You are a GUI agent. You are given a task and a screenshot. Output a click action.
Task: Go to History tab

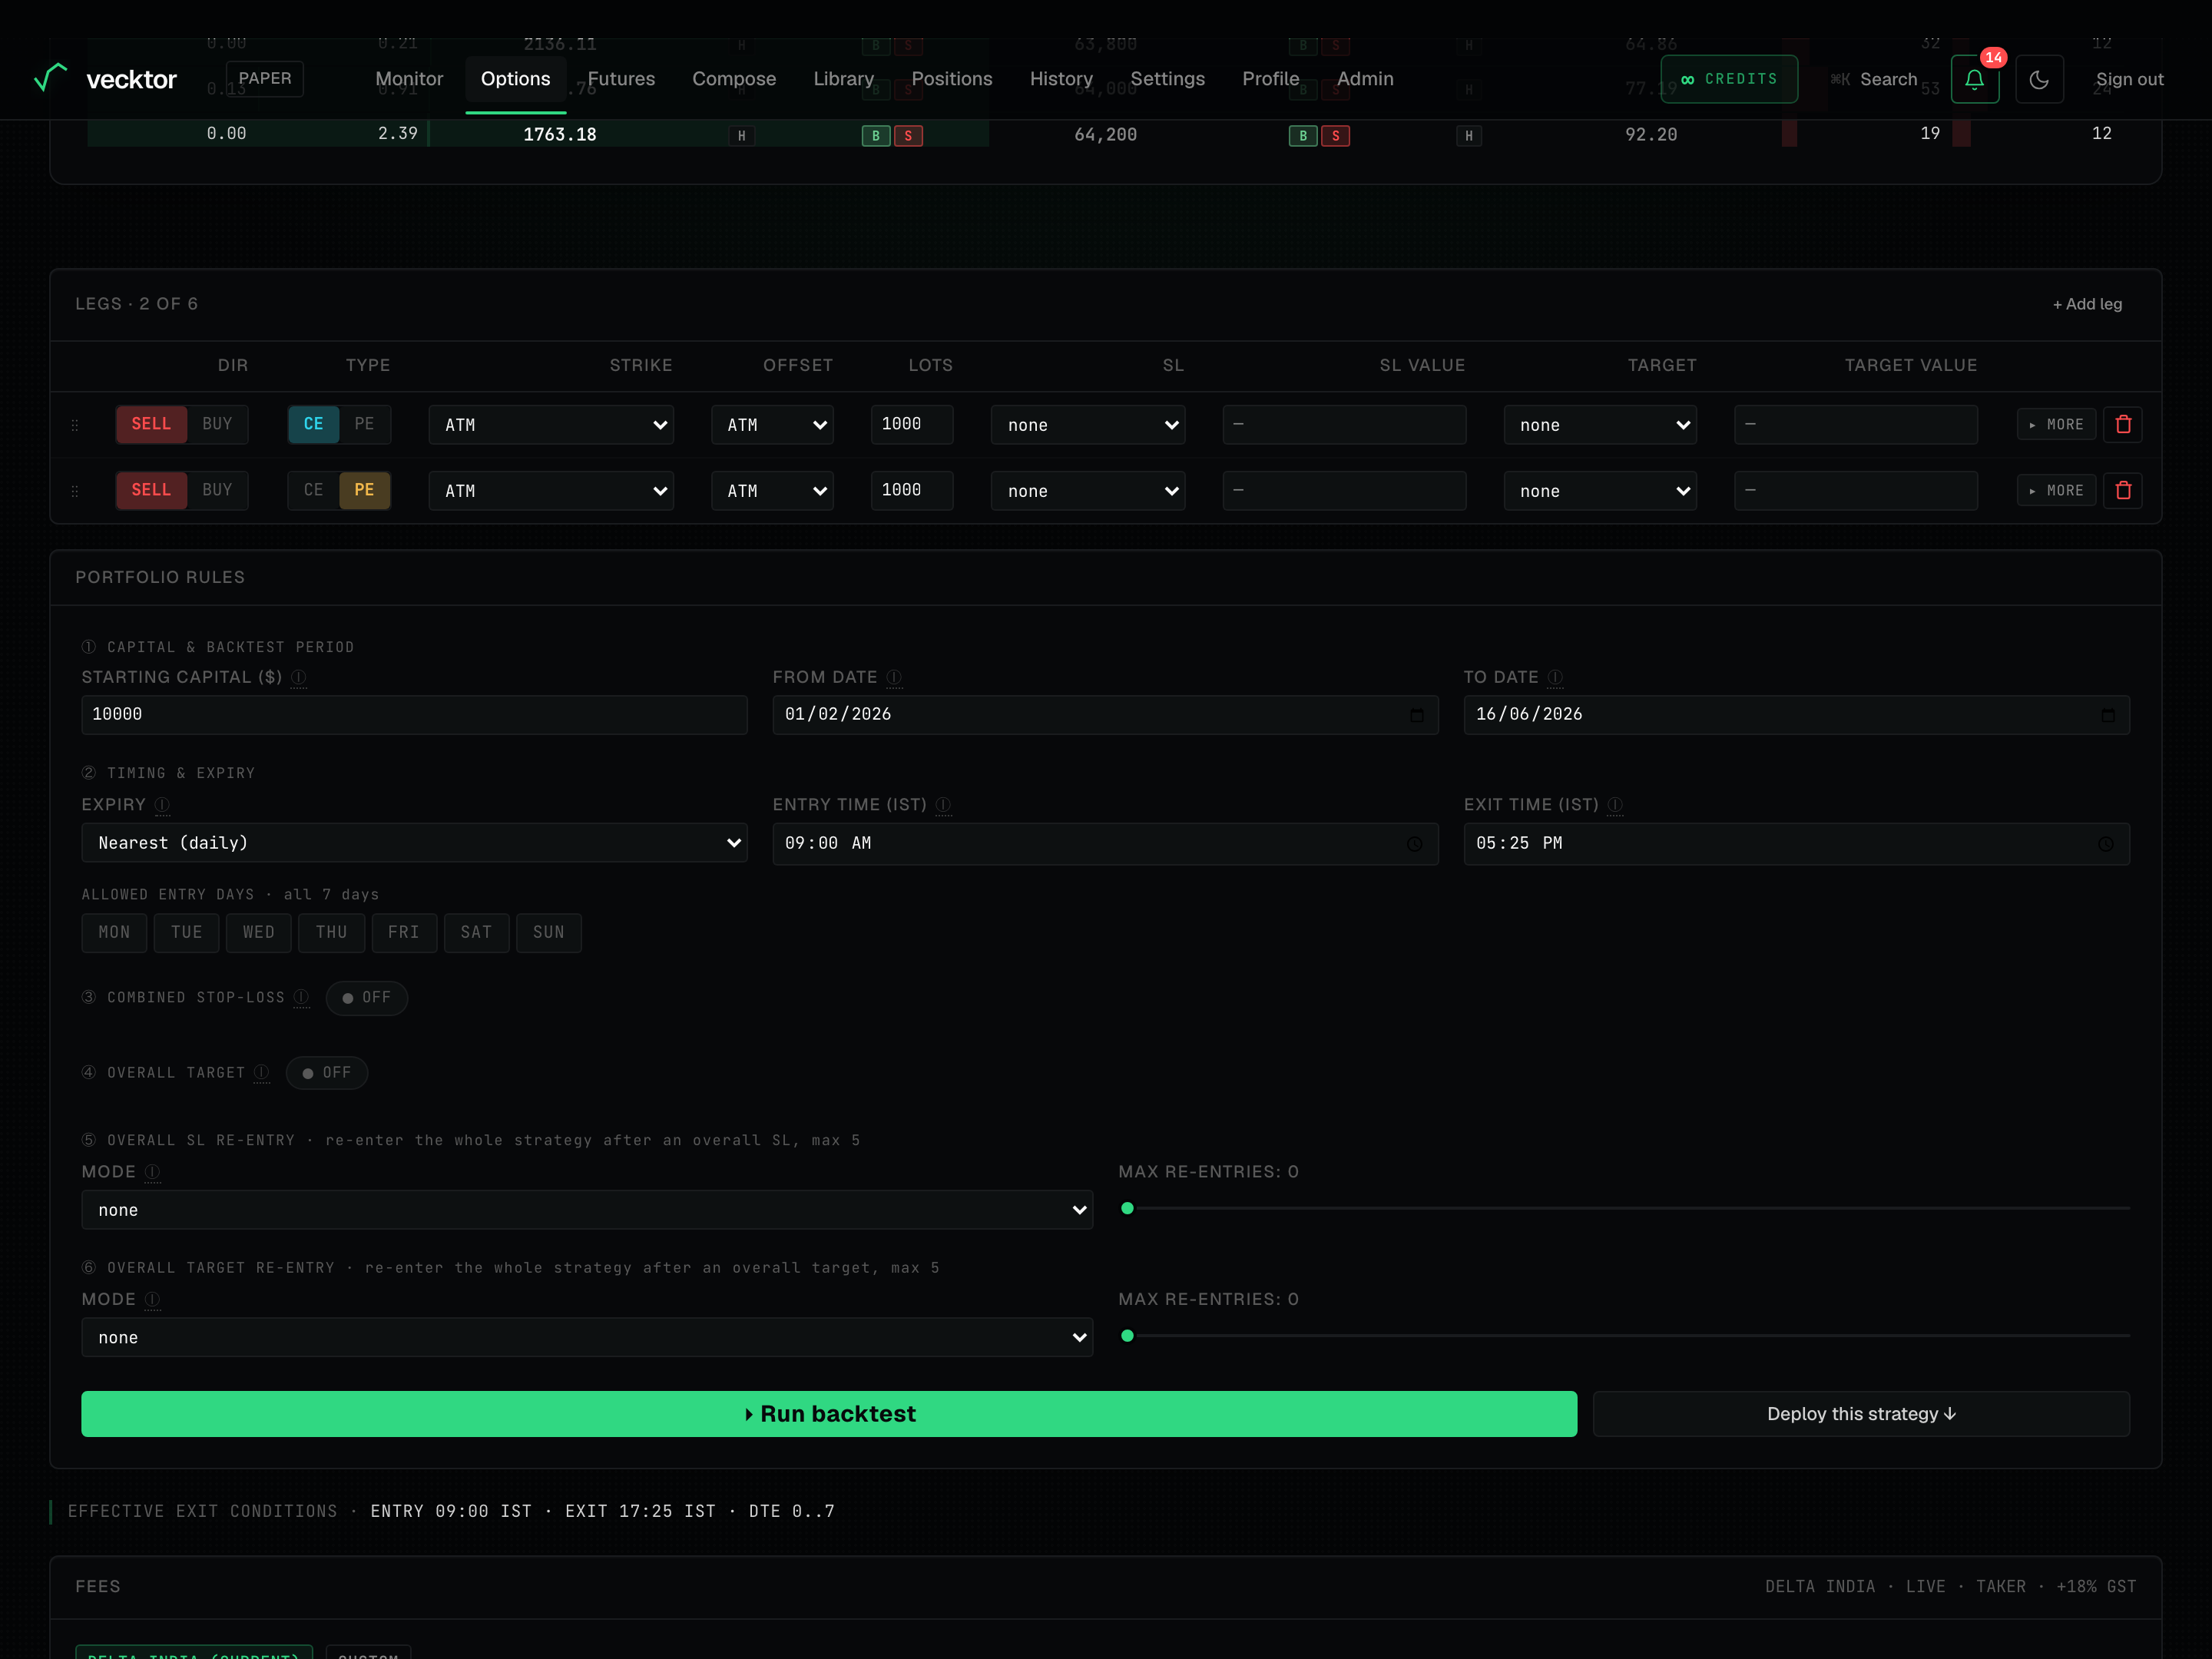coord(1061,79)
